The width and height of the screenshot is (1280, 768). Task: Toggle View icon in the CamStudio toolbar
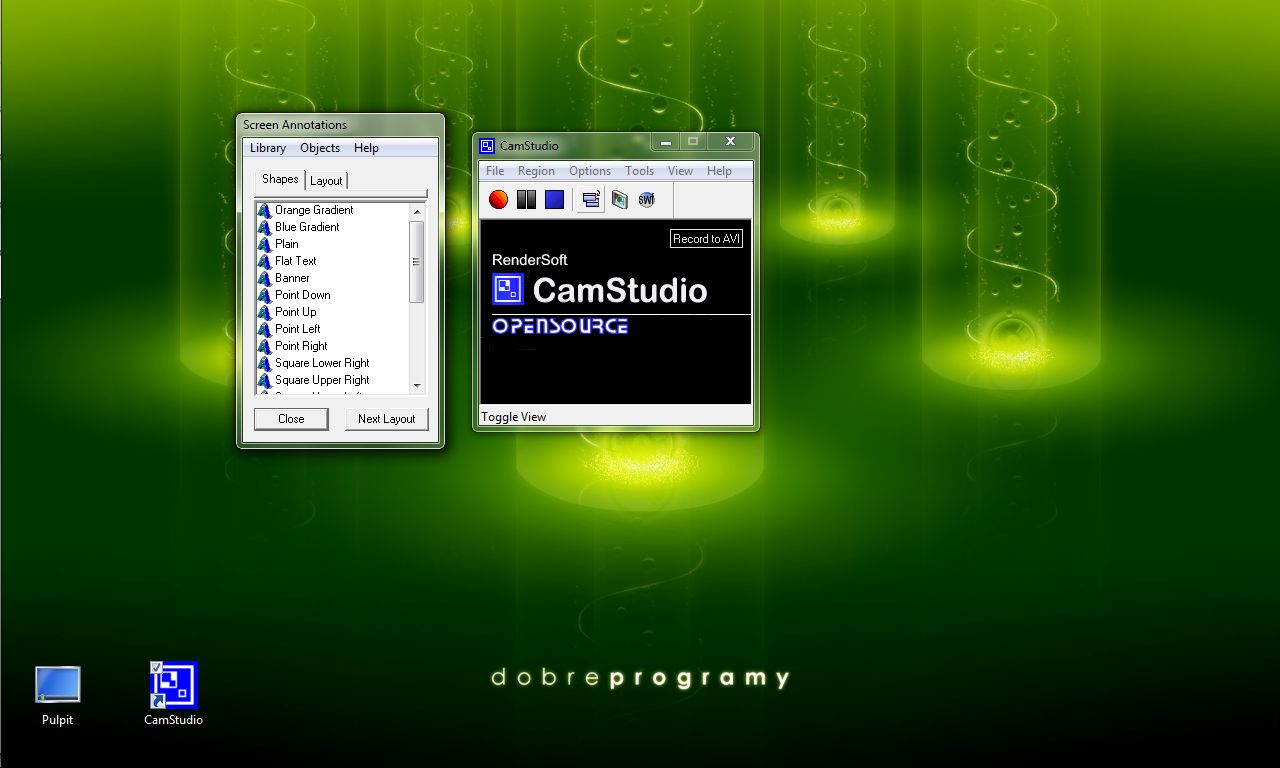click(x=591, y=200)
